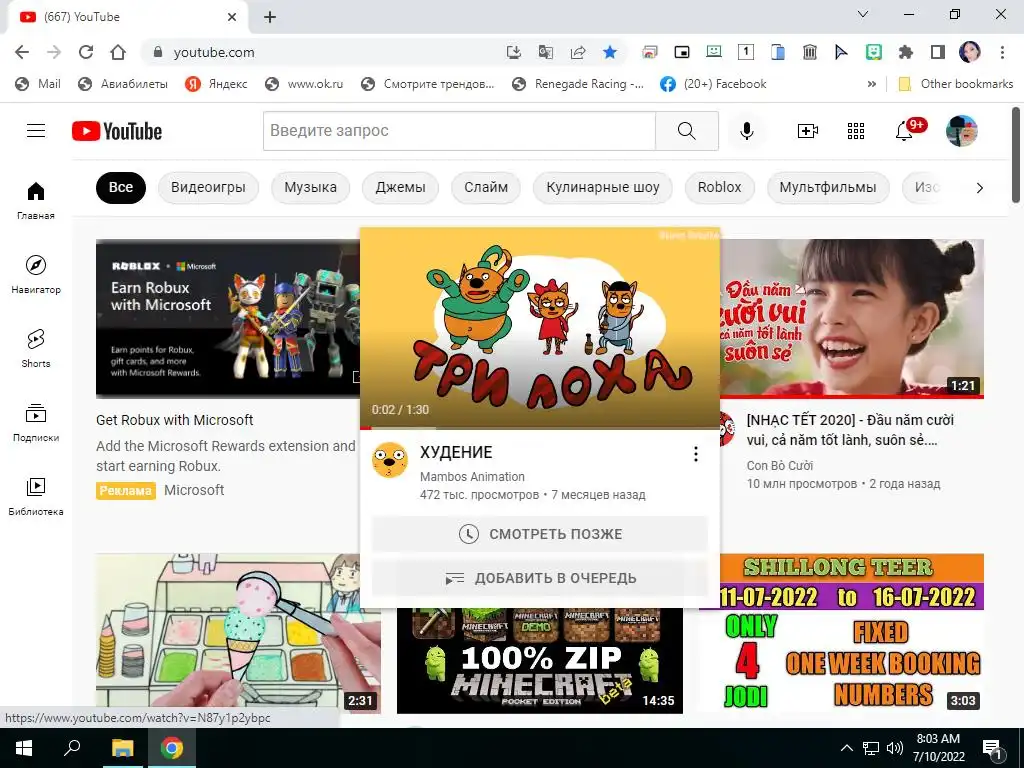
Task: Open the YouTube hamburger guide menu
Action: point(36,131)
